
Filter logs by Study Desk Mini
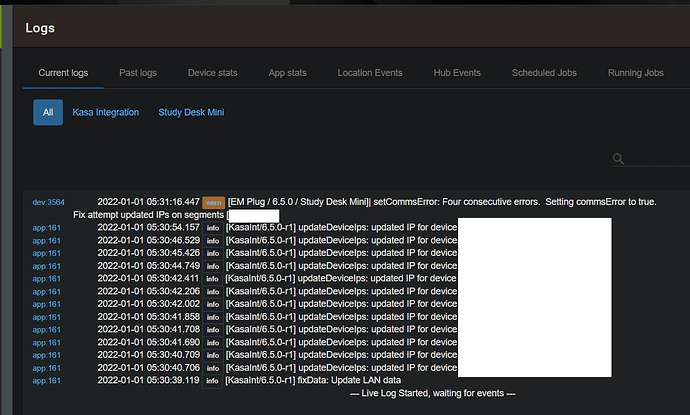(191, 113)
